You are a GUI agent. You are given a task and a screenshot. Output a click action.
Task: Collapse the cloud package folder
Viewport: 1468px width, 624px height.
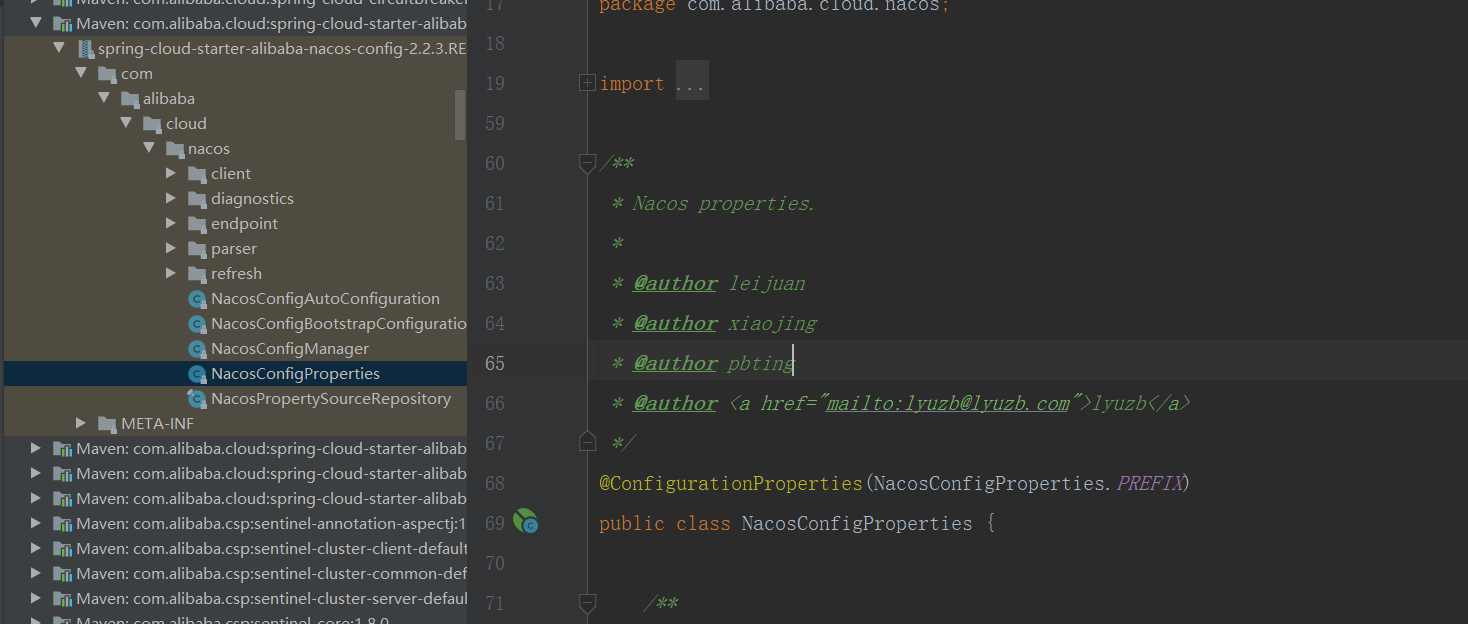point(126,124)
